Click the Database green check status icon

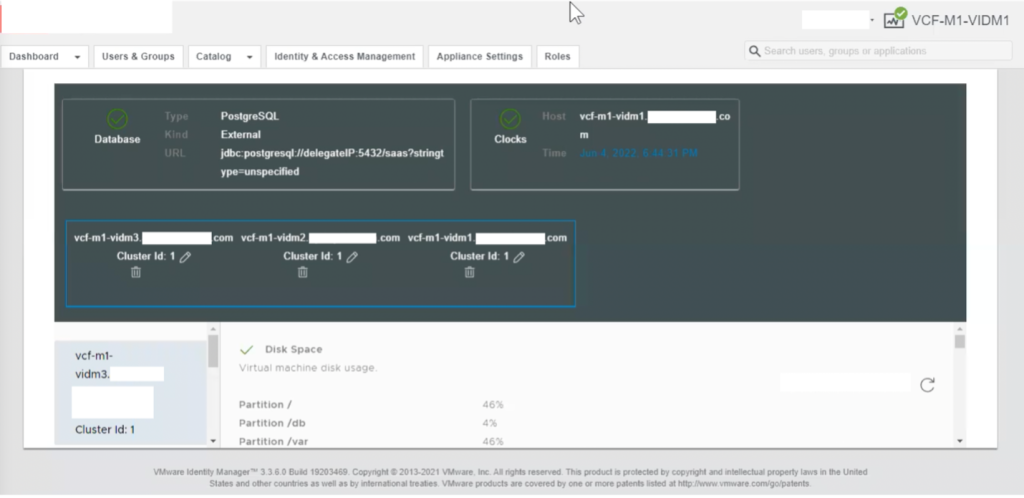[117, 119]
